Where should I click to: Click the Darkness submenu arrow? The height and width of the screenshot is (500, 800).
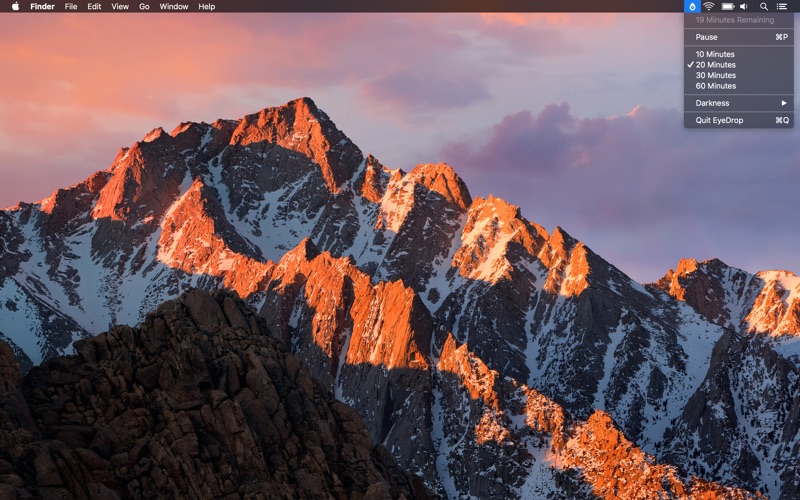click(x=784, y=103)
